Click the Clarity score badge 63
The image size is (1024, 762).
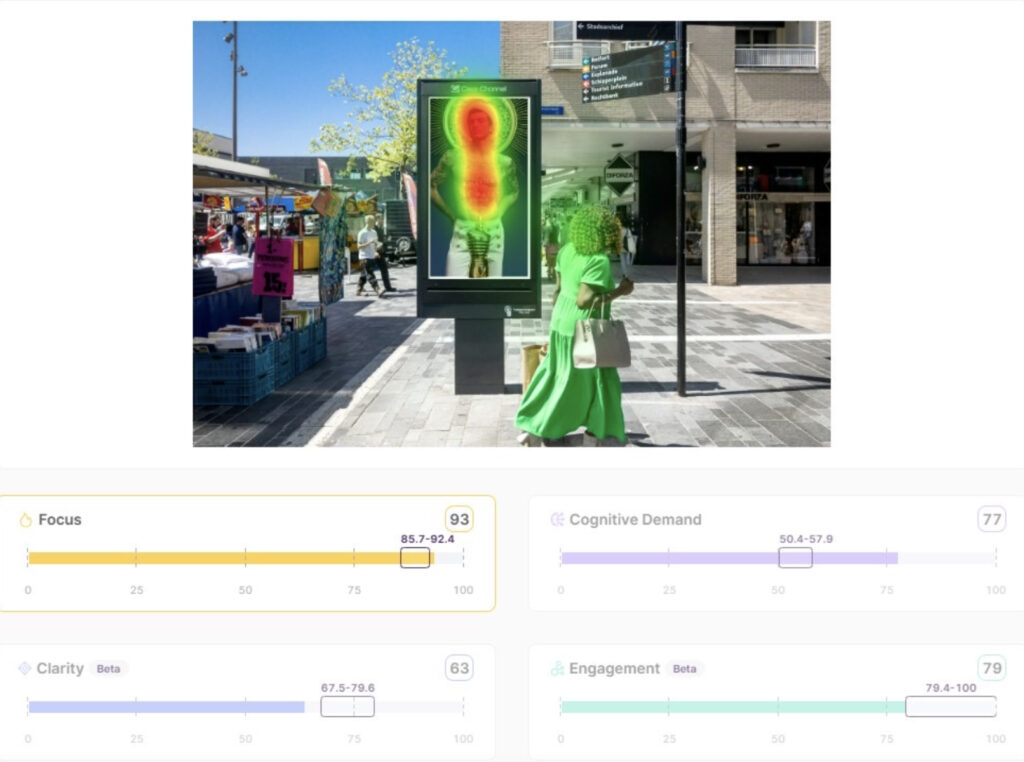point(459,668)
